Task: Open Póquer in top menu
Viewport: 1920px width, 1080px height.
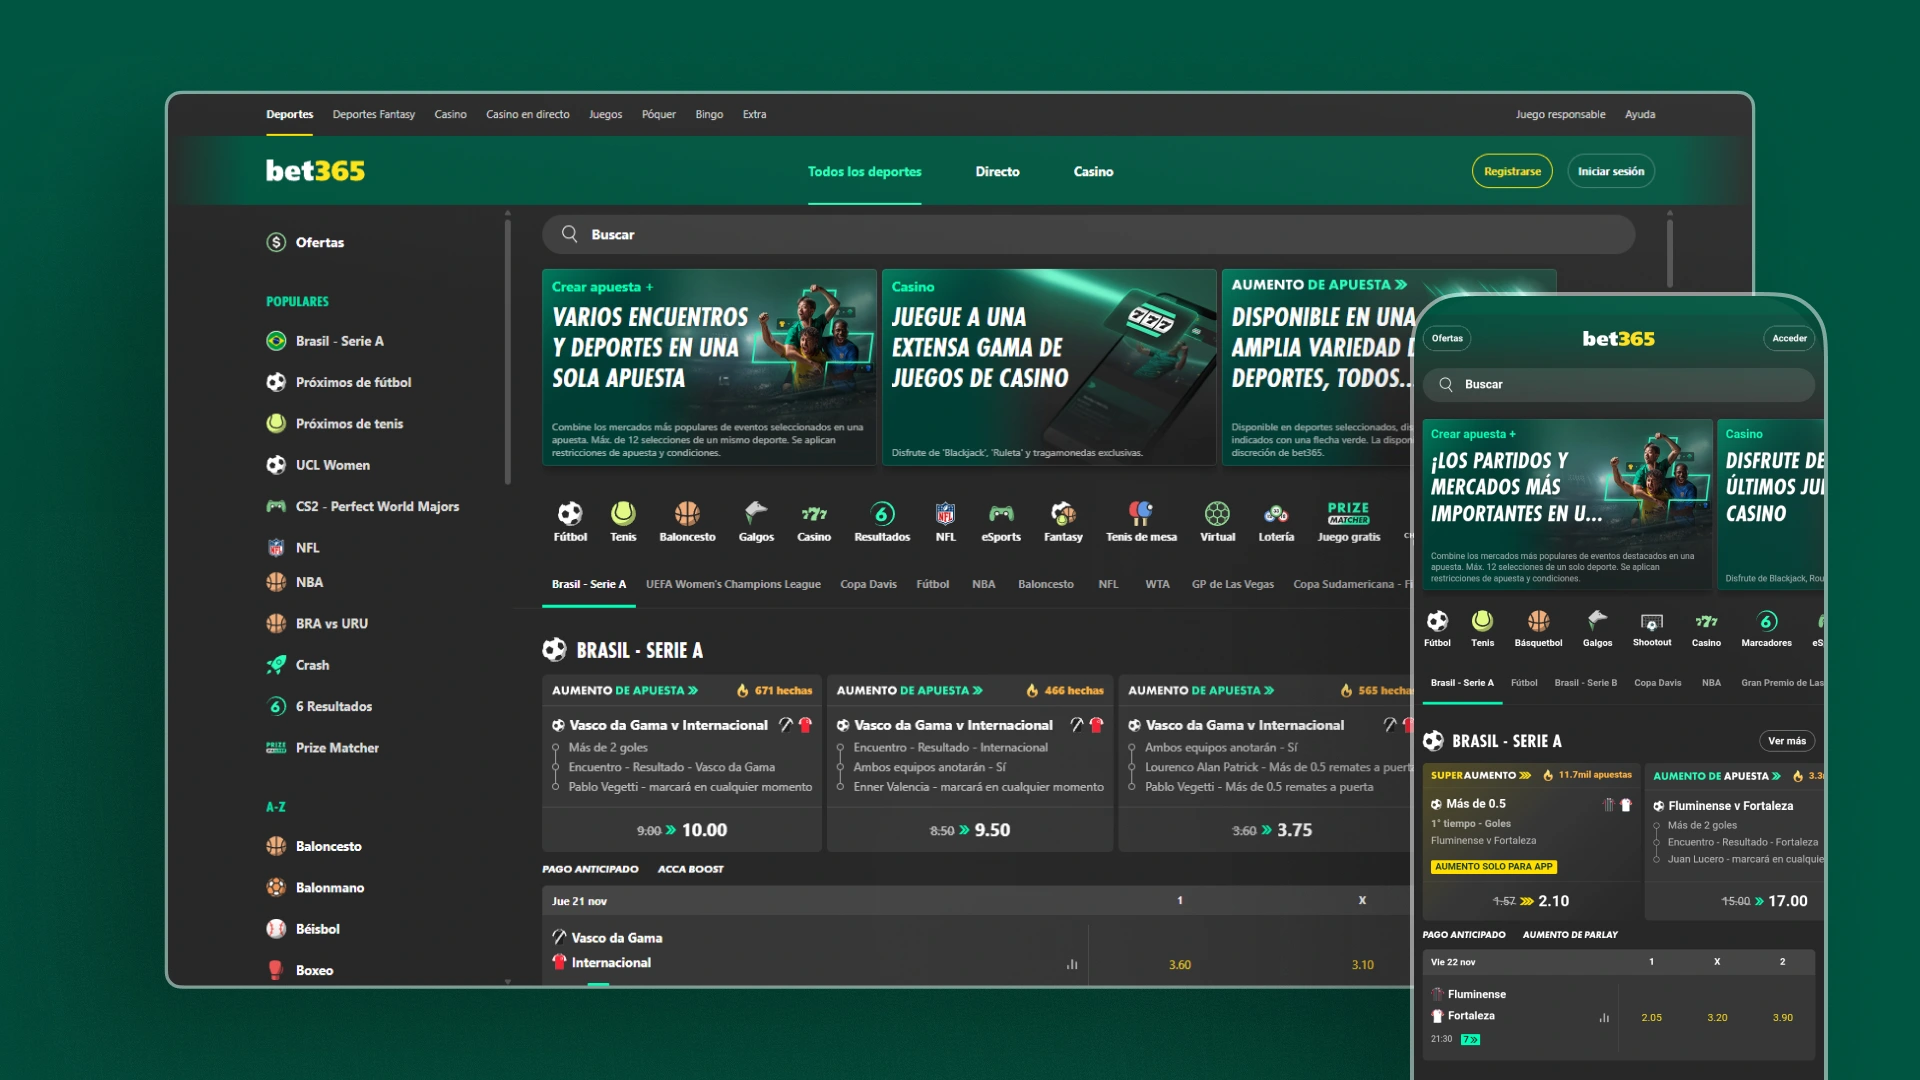Action: click(658, 114)
